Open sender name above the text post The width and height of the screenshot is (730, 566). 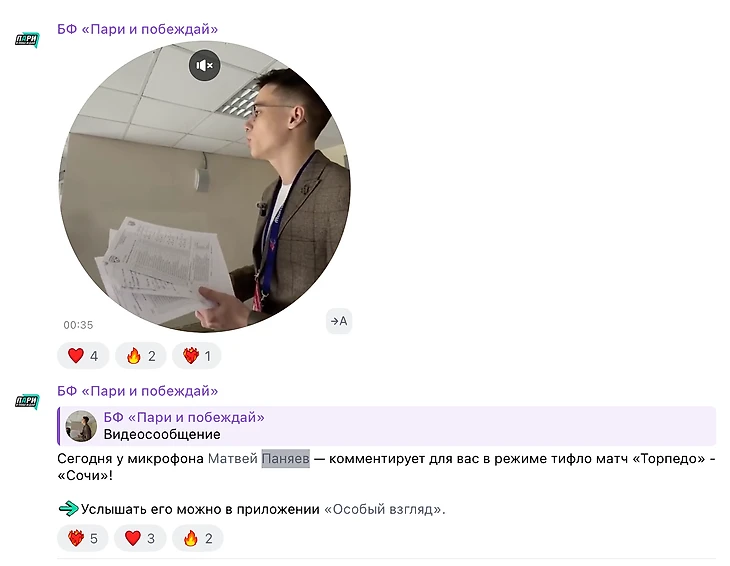[x=137, y=391]
